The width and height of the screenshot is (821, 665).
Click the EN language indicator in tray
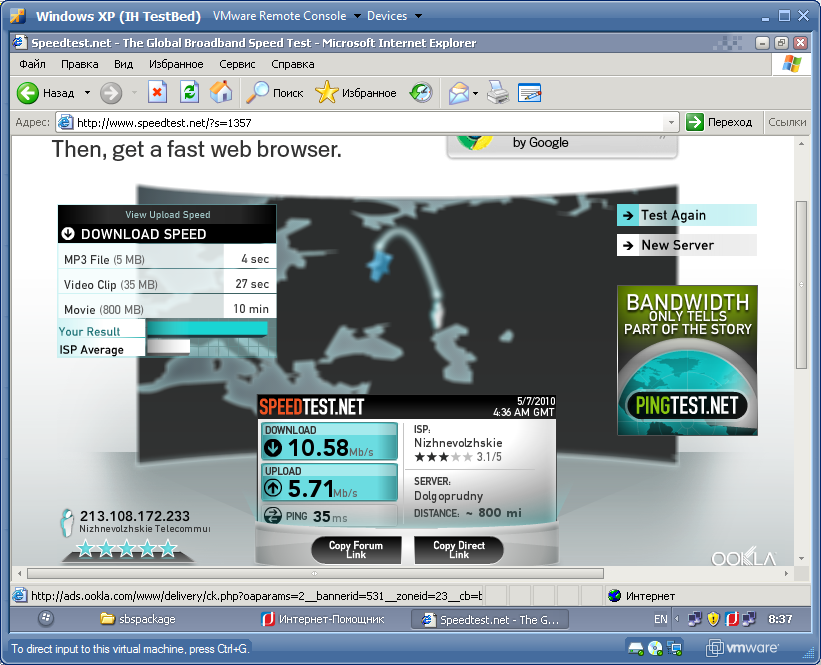[x=661, y=619]
